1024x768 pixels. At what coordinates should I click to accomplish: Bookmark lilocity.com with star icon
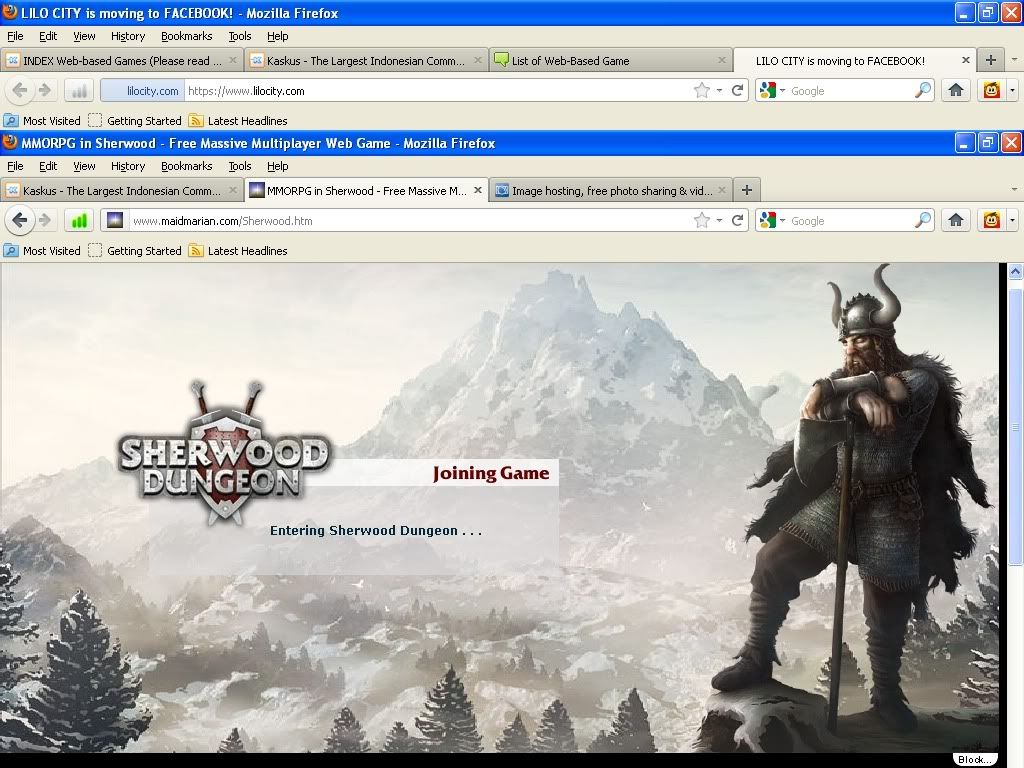point(701,91)
